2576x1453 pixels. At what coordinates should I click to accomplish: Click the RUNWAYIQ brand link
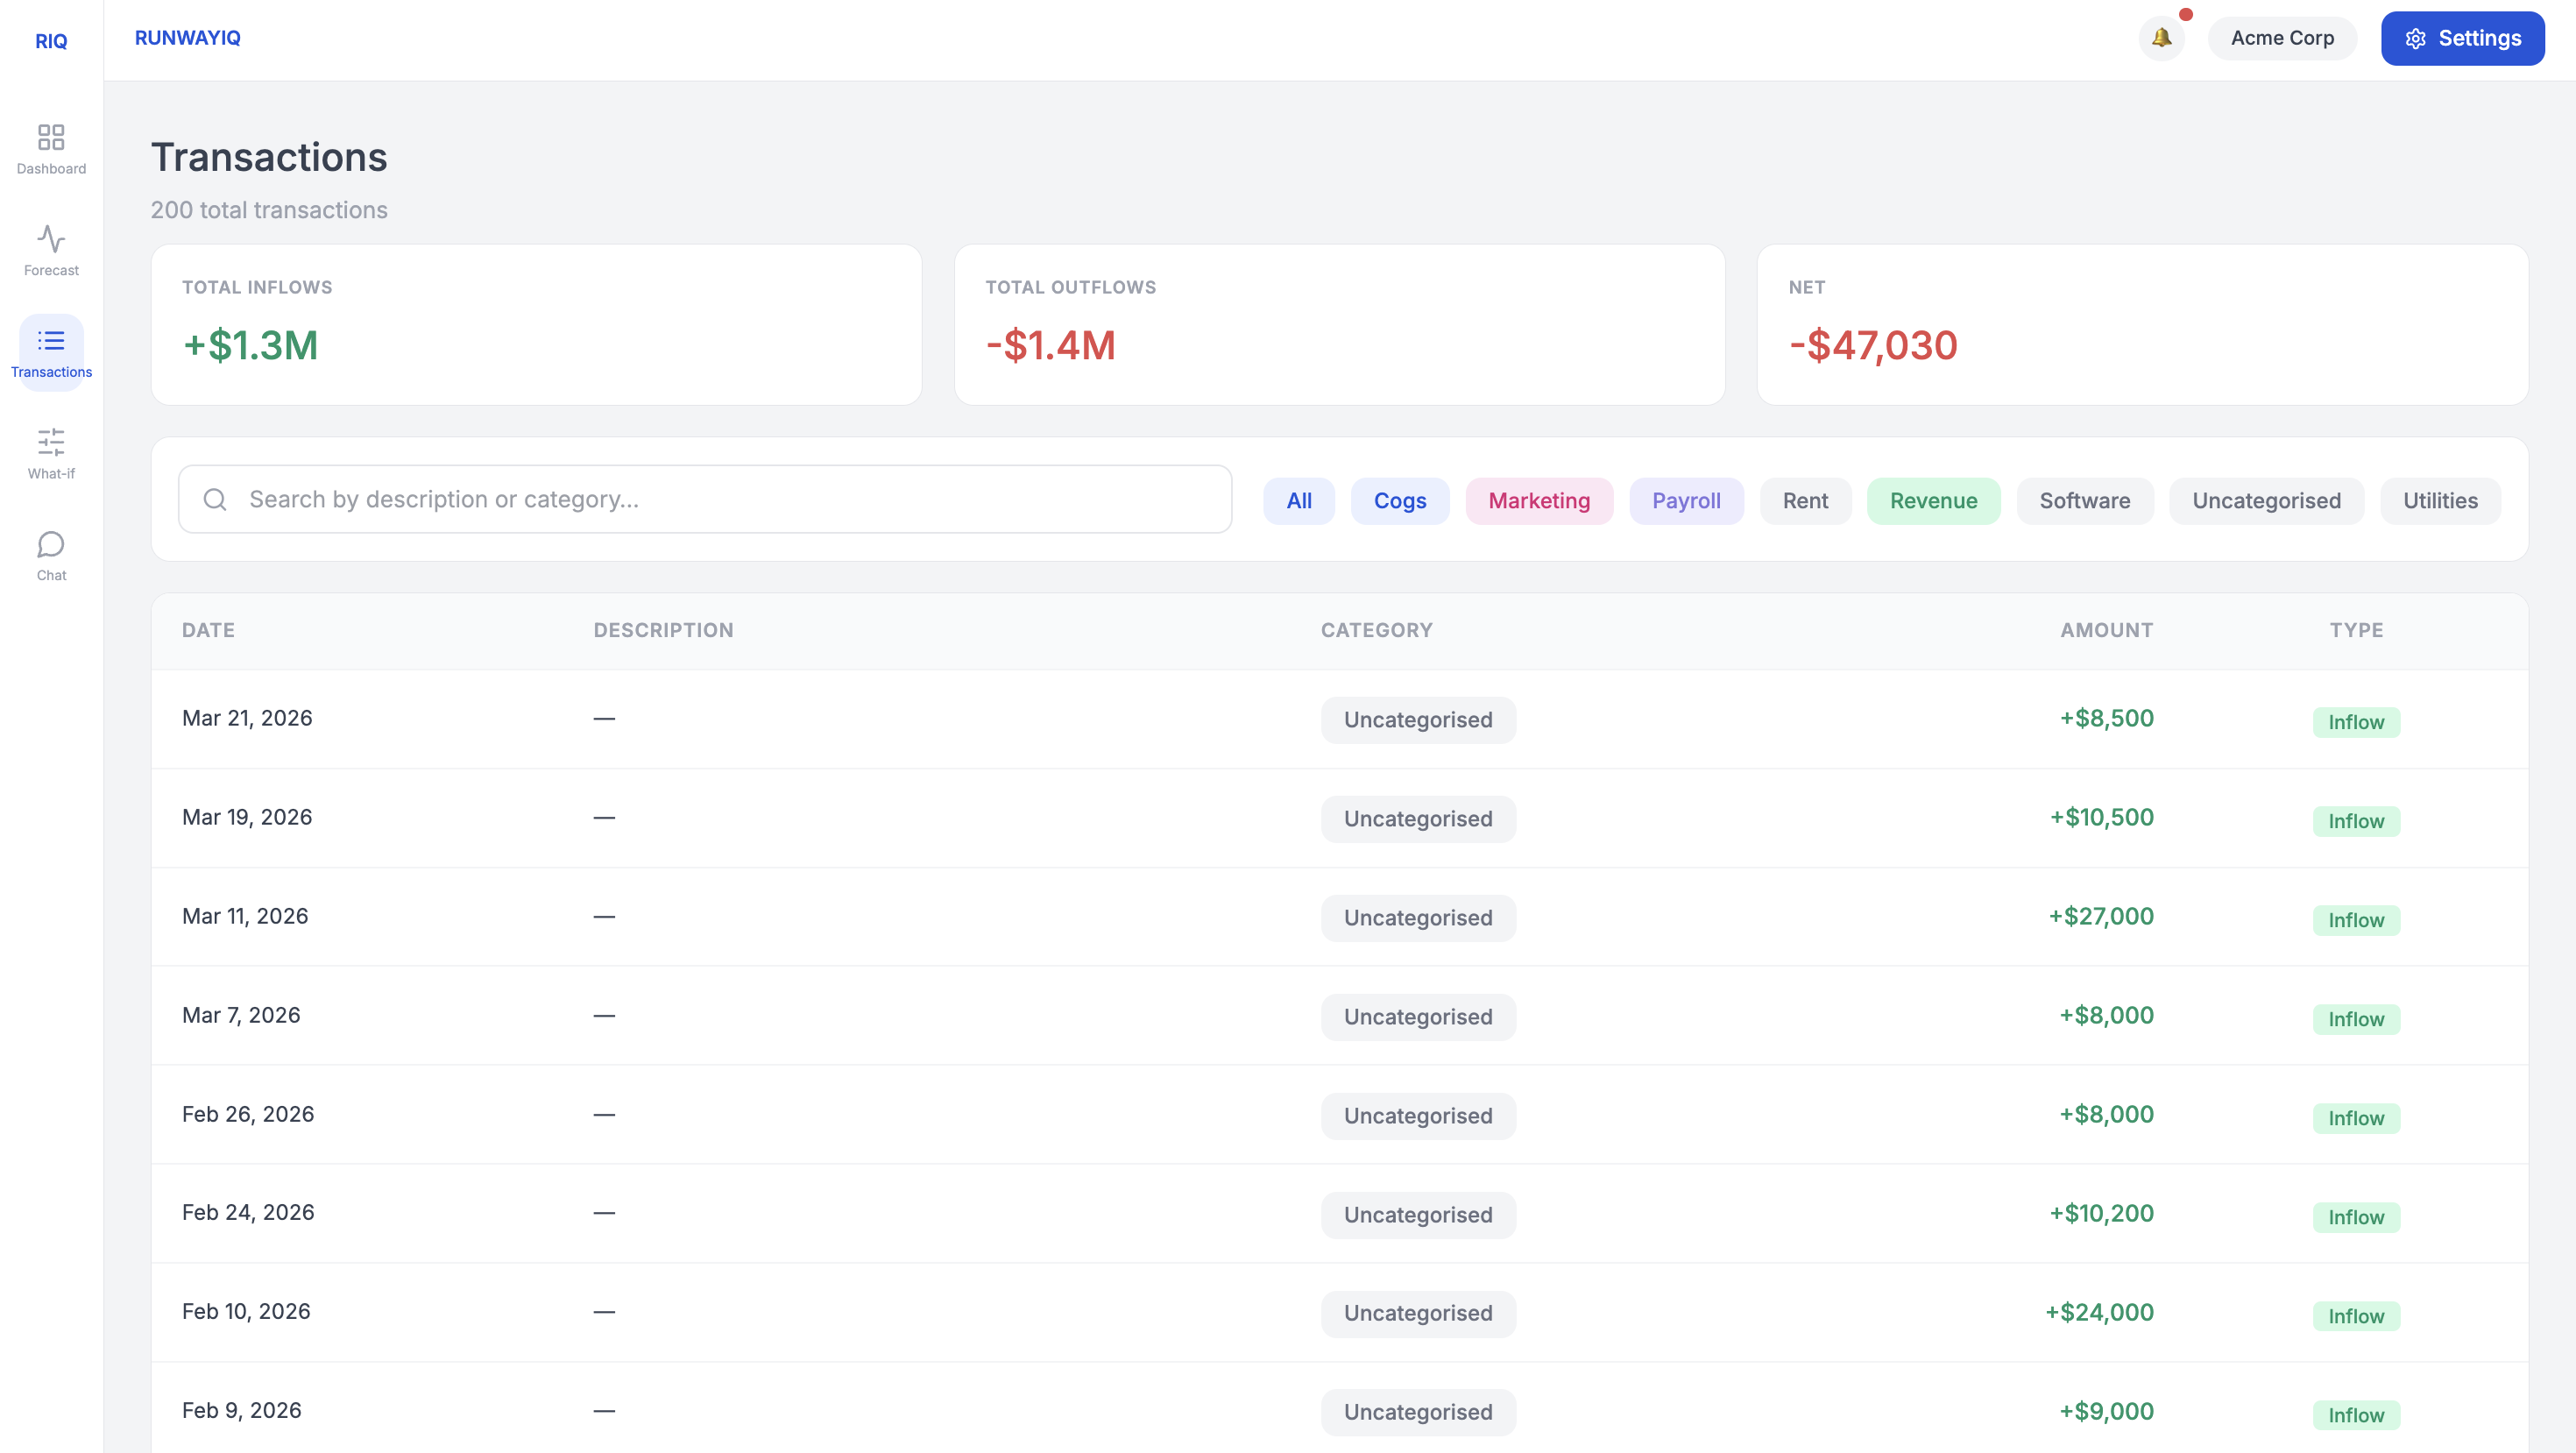coord(187,38)
